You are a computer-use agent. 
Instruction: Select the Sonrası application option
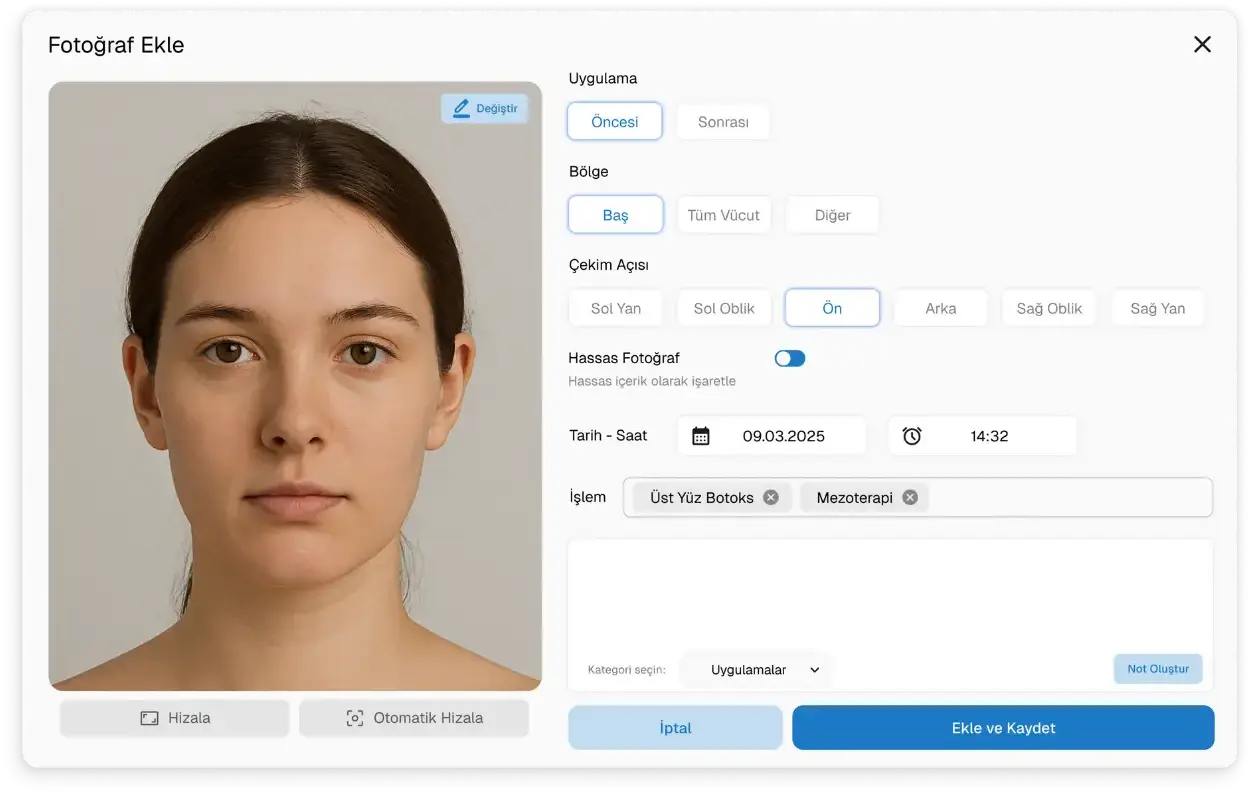coord(723,122)
